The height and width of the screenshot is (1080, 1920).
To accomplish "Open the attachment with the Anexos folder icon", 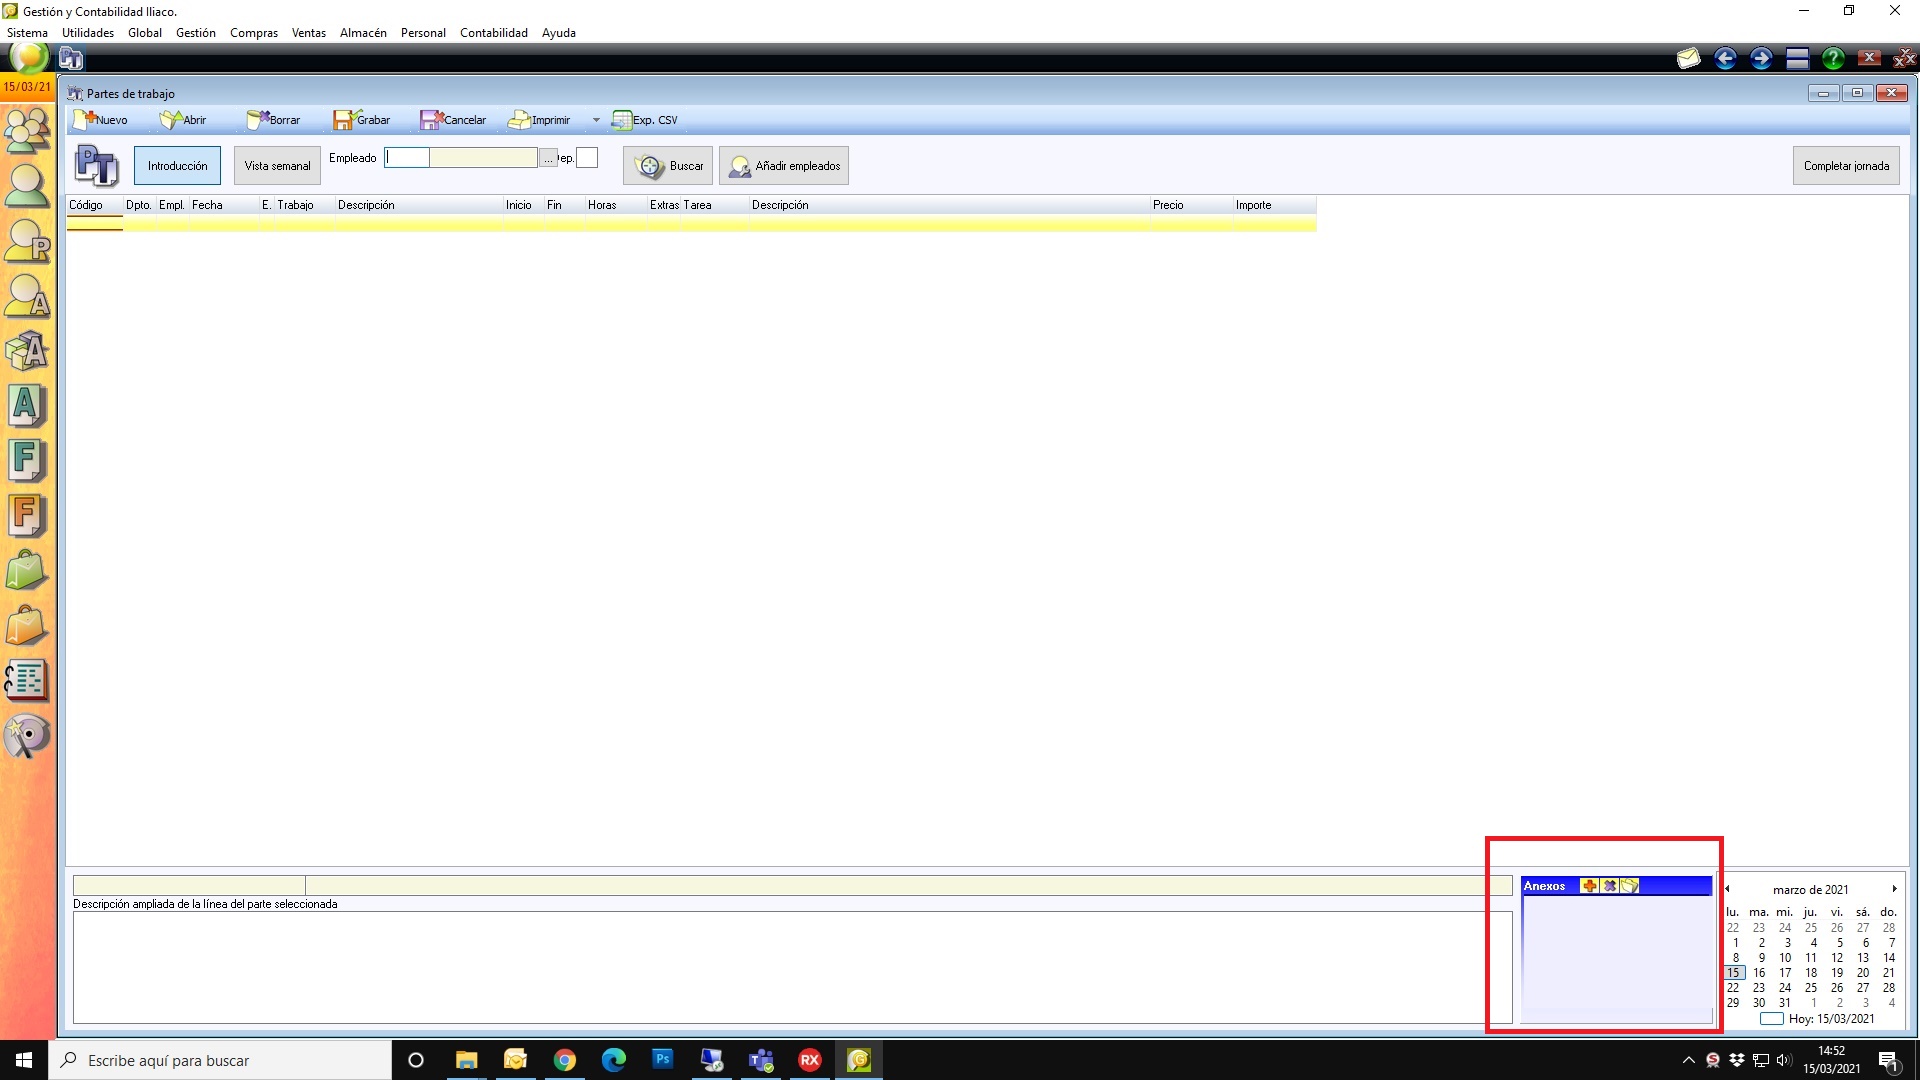I will coord(1630,886).
